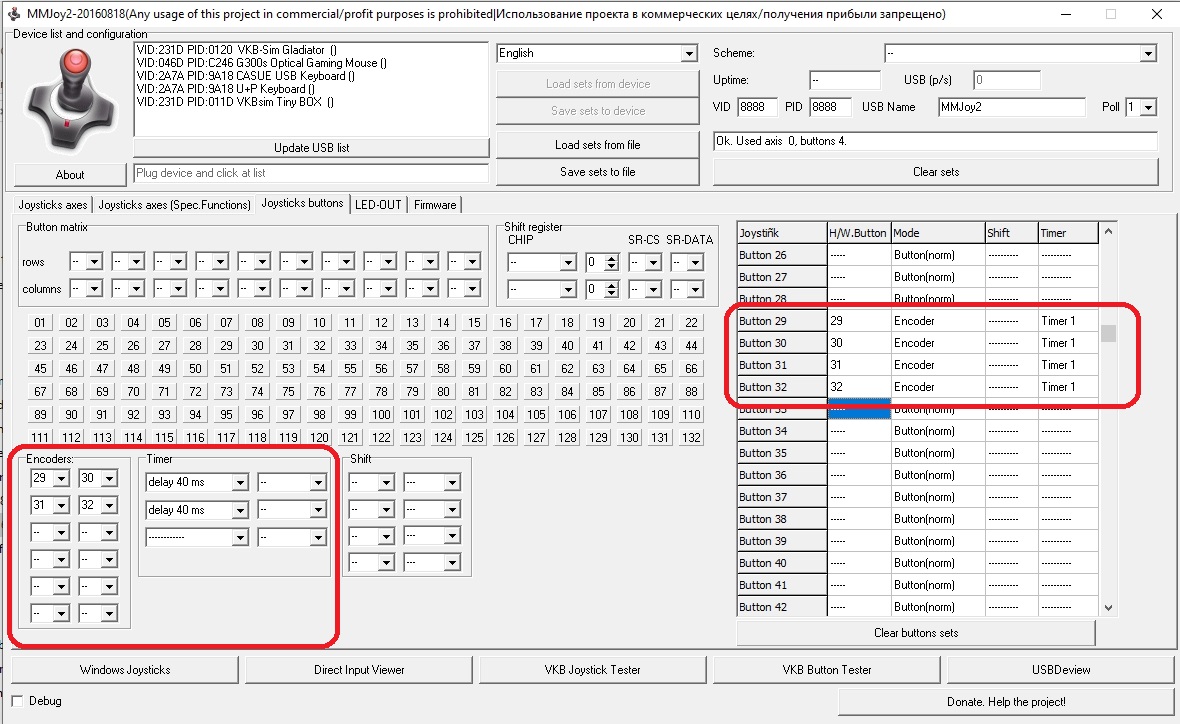
Task: Open the LED-OUT tab
Action: pyautogui.click(x=378, y=205)
